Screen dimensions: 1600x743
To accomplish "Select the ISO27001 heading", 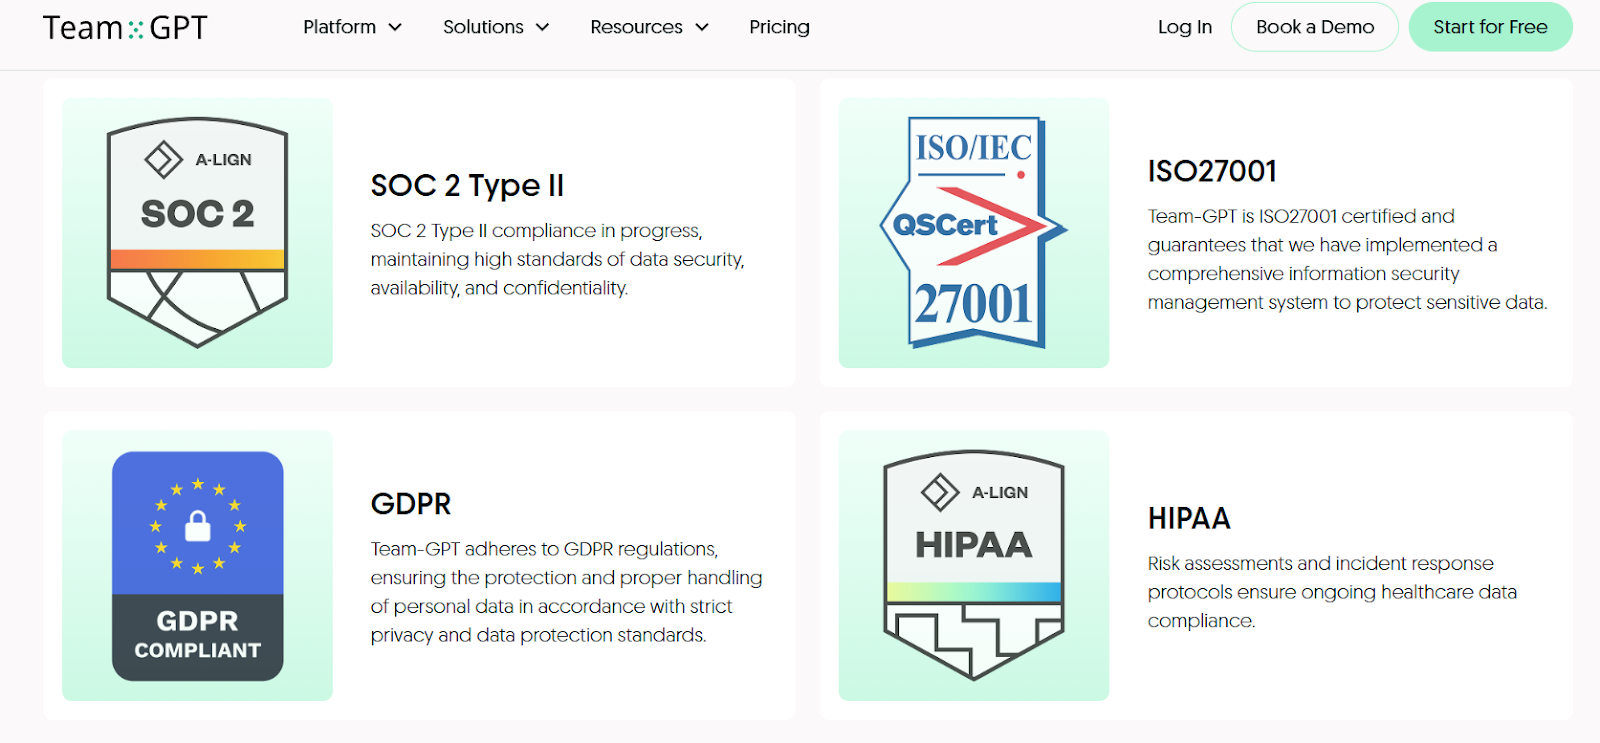I will (1212, 171).
